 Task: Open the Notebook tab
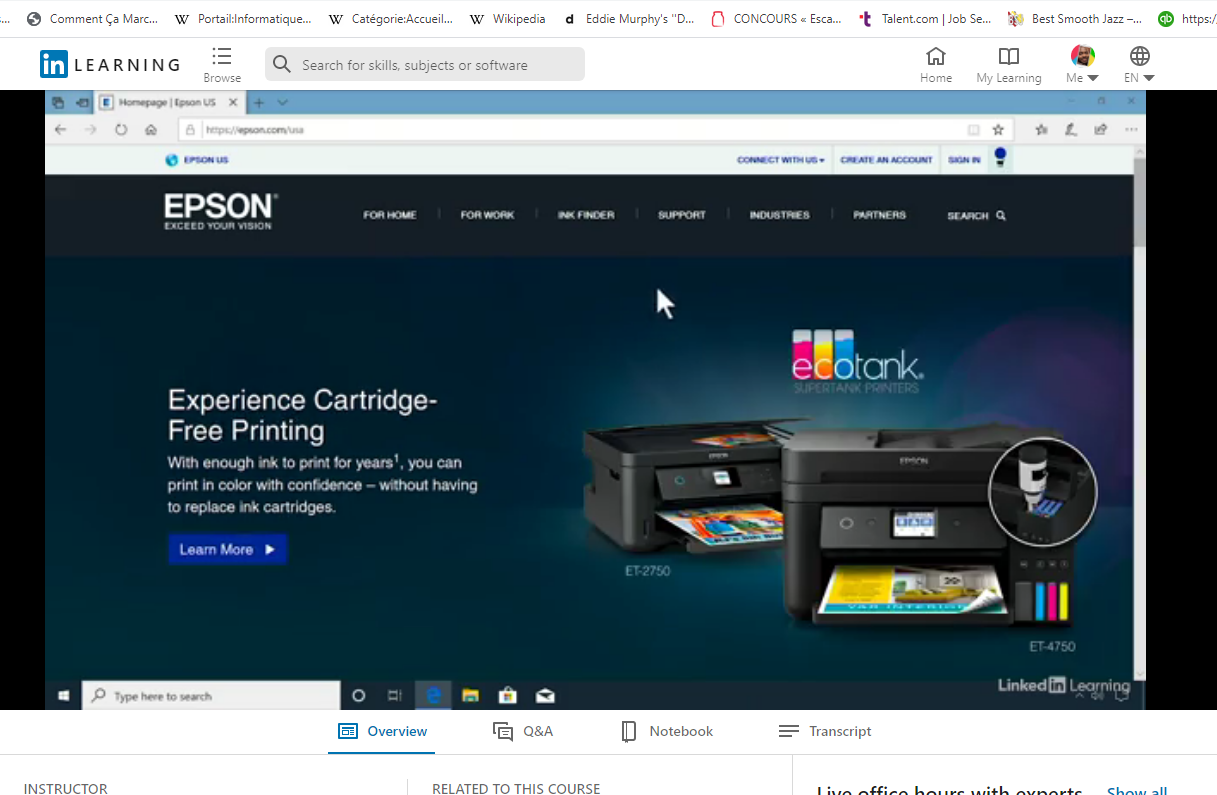667,731
